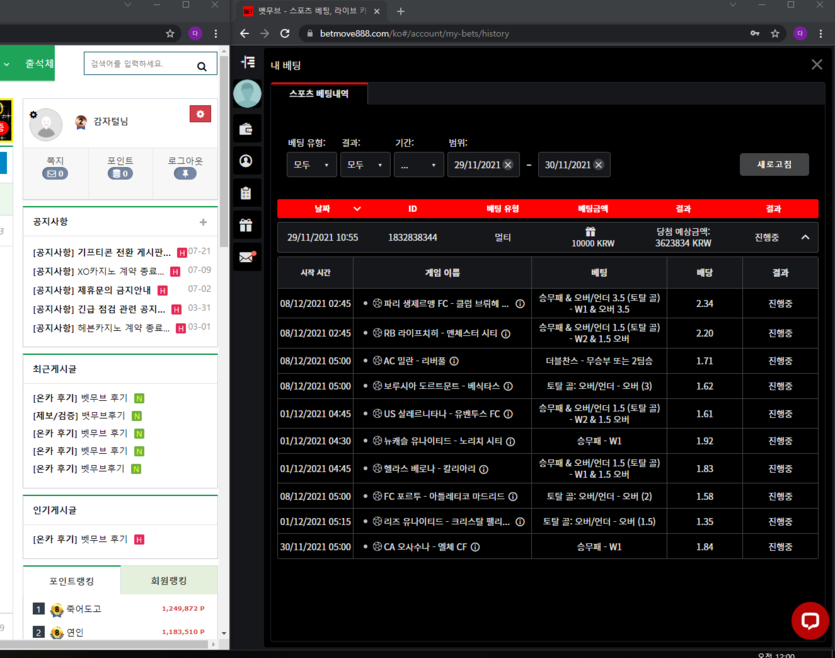Reload the betmove888 page

click(x=285, y=34)
